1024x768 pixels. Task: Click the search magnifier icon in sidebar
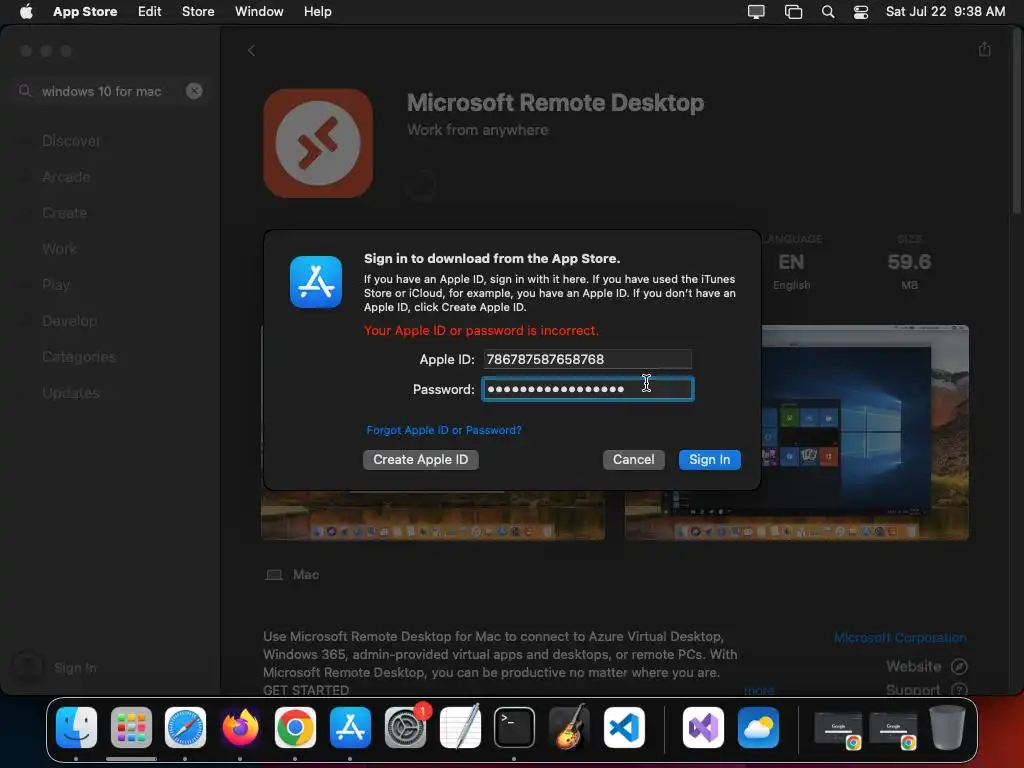click(x=25, y=91)
